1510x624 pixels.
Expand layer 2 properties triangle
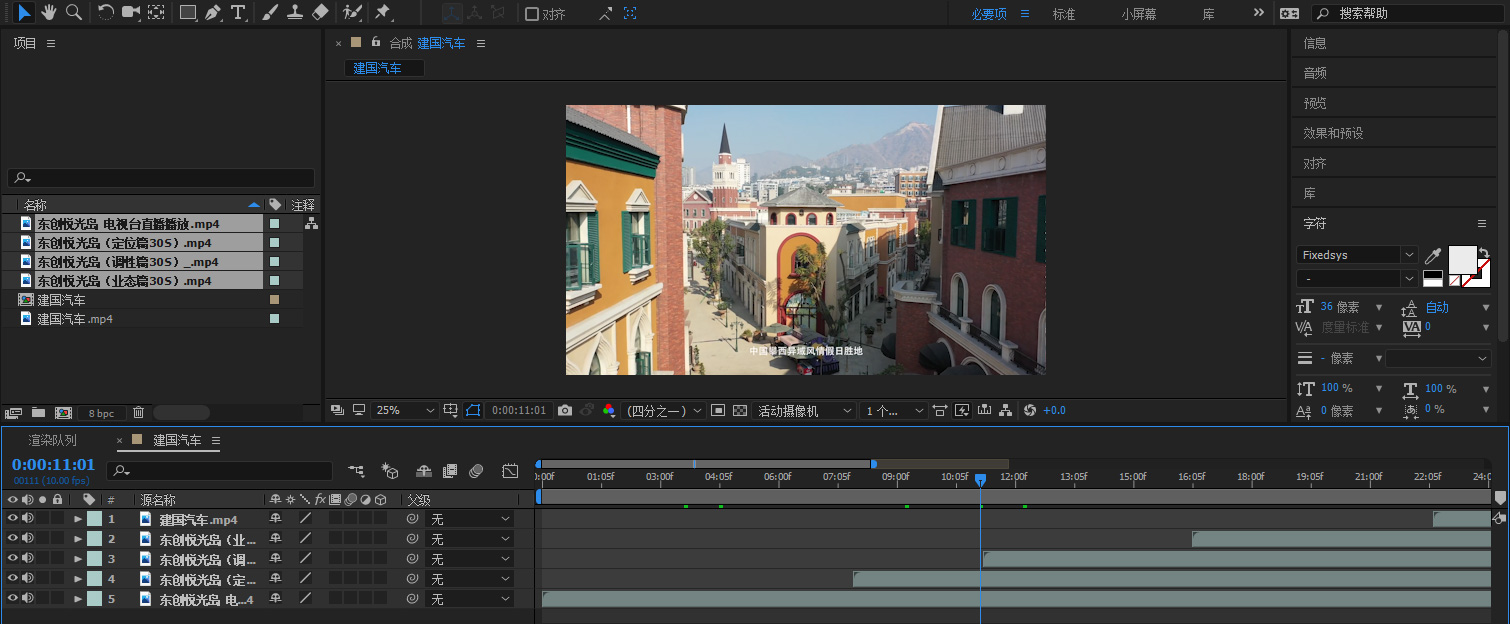[78, 539]
